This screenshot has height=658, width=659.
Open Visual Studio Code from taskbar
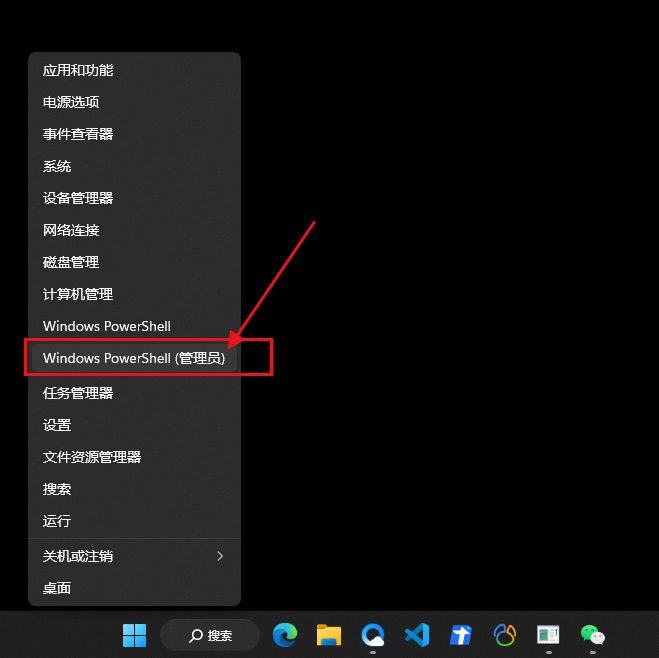[x=416, y=635]
